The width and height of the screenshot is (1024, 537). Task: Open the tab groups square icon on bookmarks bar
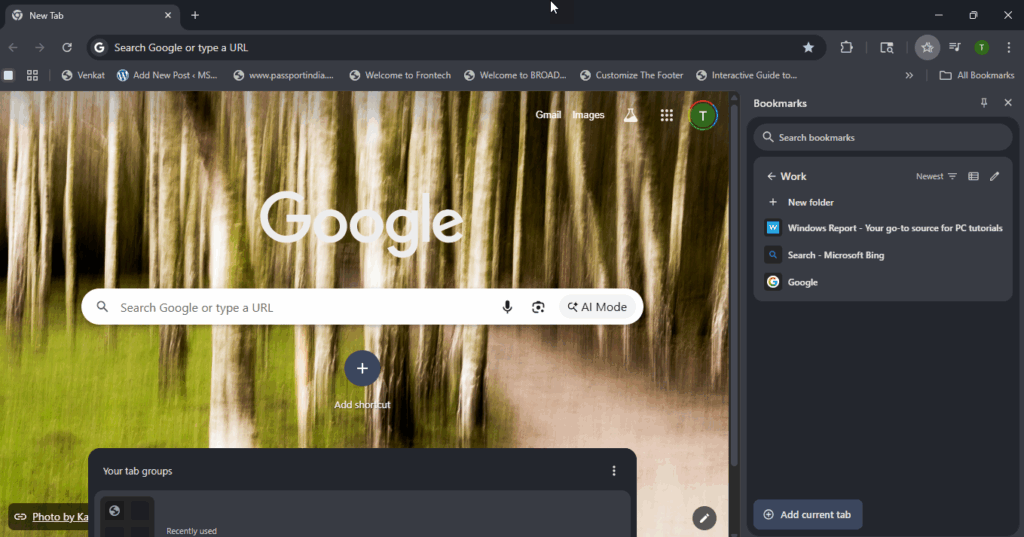coord(8,75)
